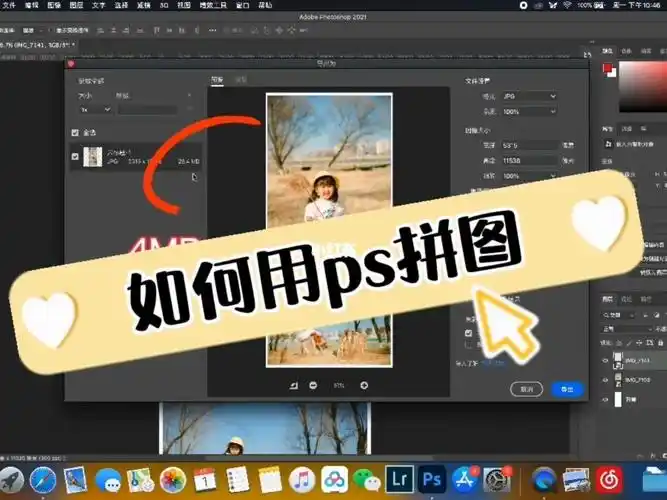Open Notes app in the dock
Screen dimensions: 667x500
(x=270, y=480)
